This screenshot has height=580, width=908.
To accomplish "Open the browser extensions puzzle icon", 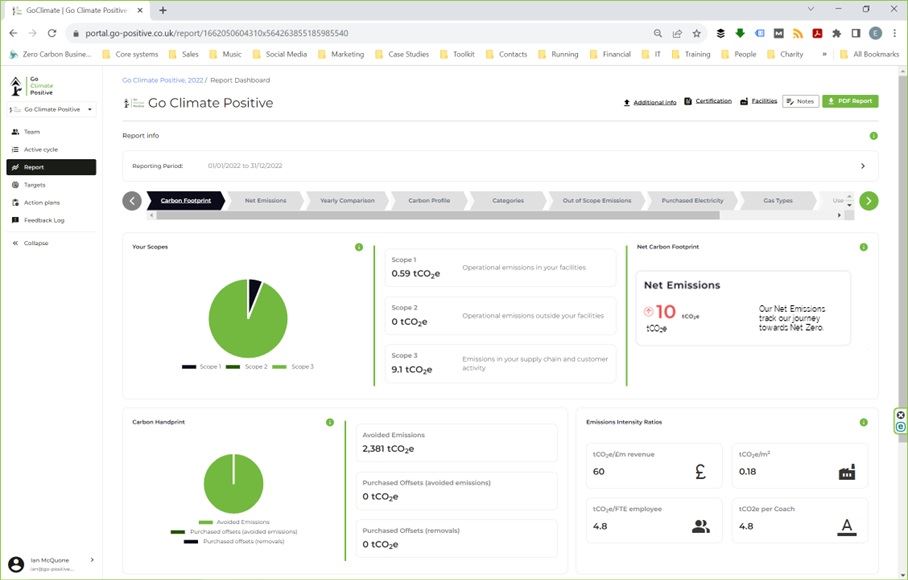I will pos(836,34).
